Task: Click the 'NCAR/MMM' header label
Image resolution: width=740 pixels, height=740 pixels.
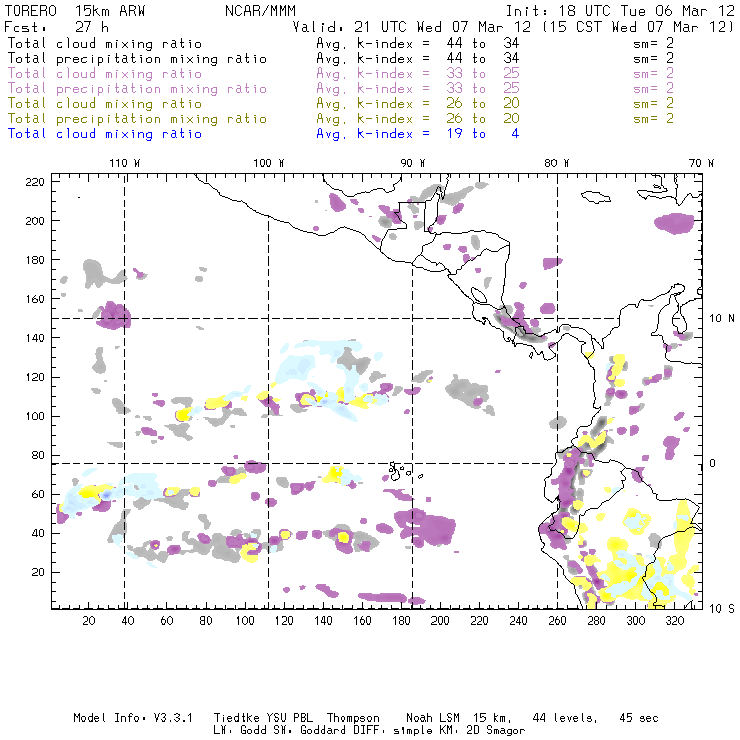Action: (260, 11)
